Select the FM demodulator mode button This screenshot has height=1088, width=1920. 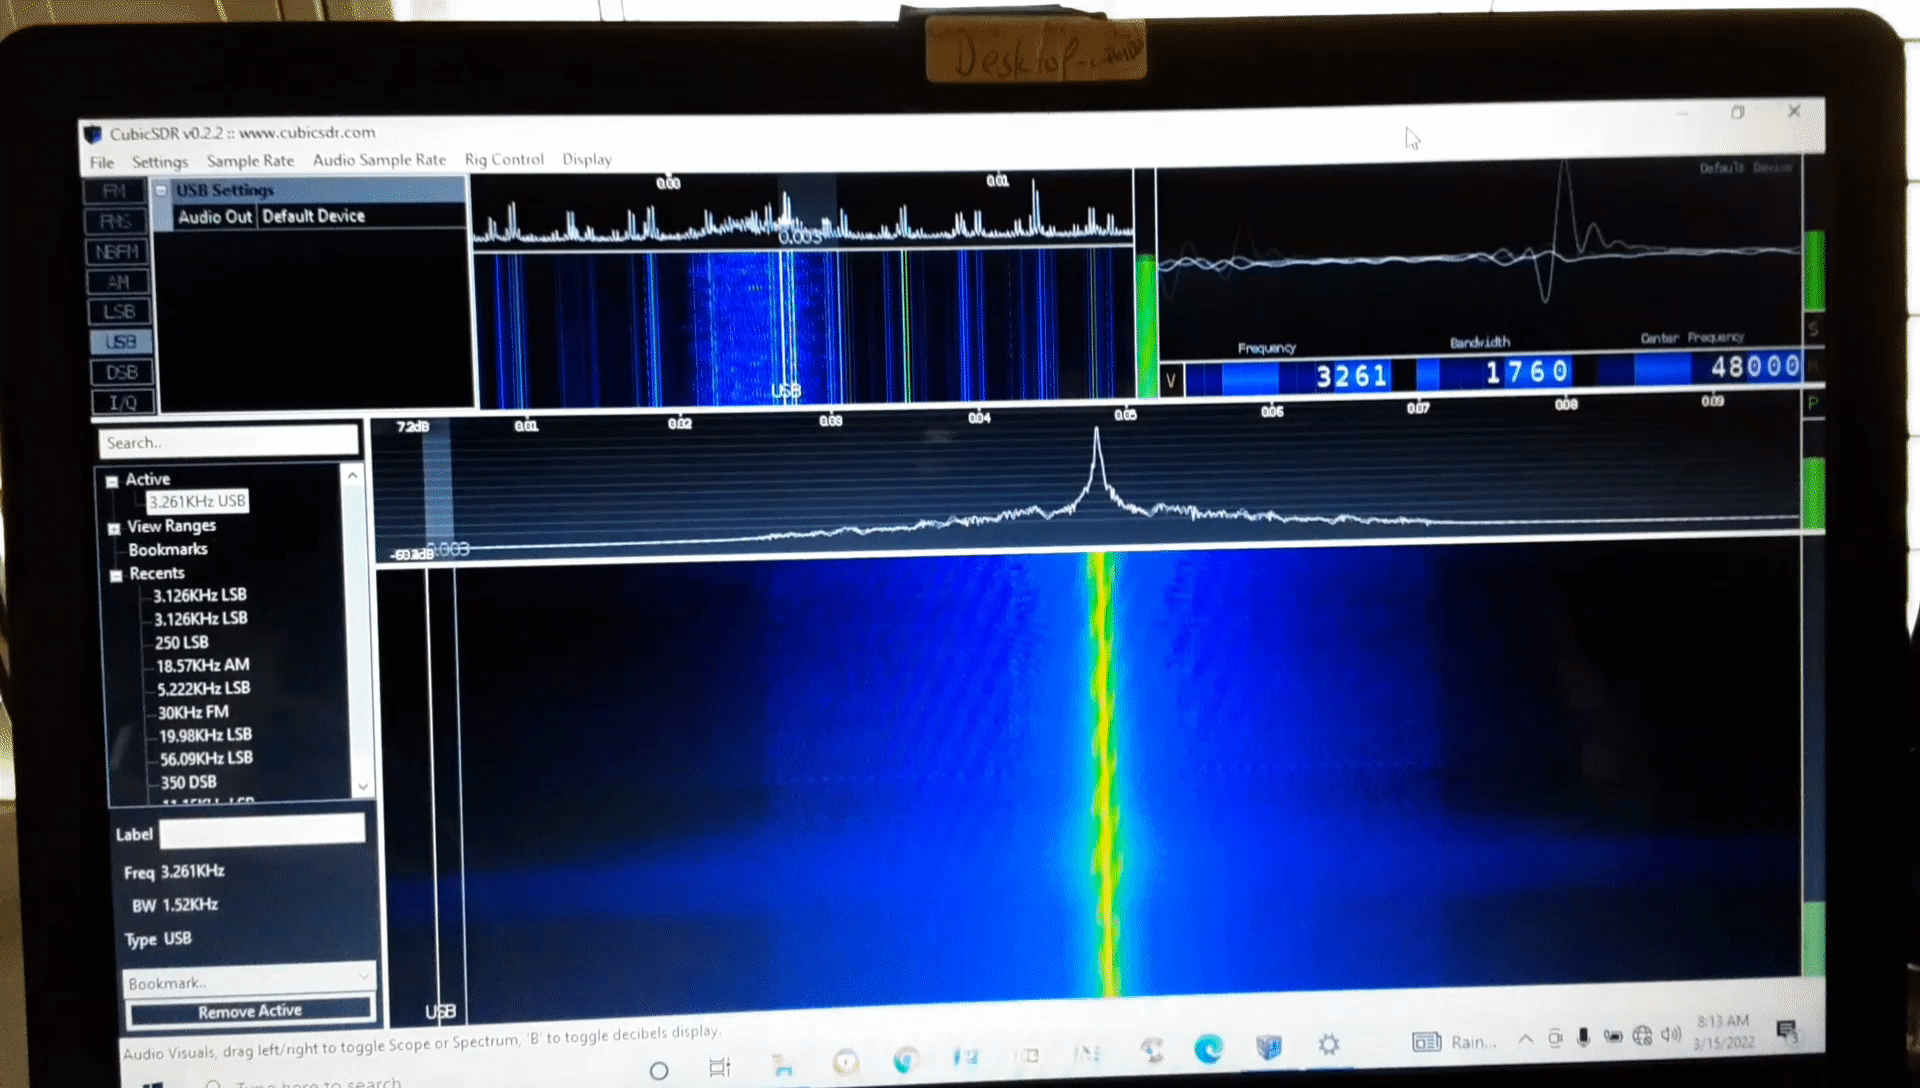click(x=116, y=191)
